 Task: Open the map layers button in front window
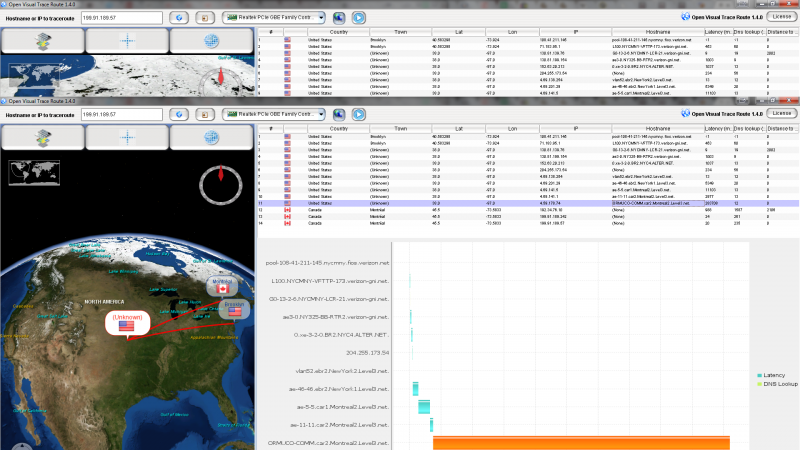(43, 137)
